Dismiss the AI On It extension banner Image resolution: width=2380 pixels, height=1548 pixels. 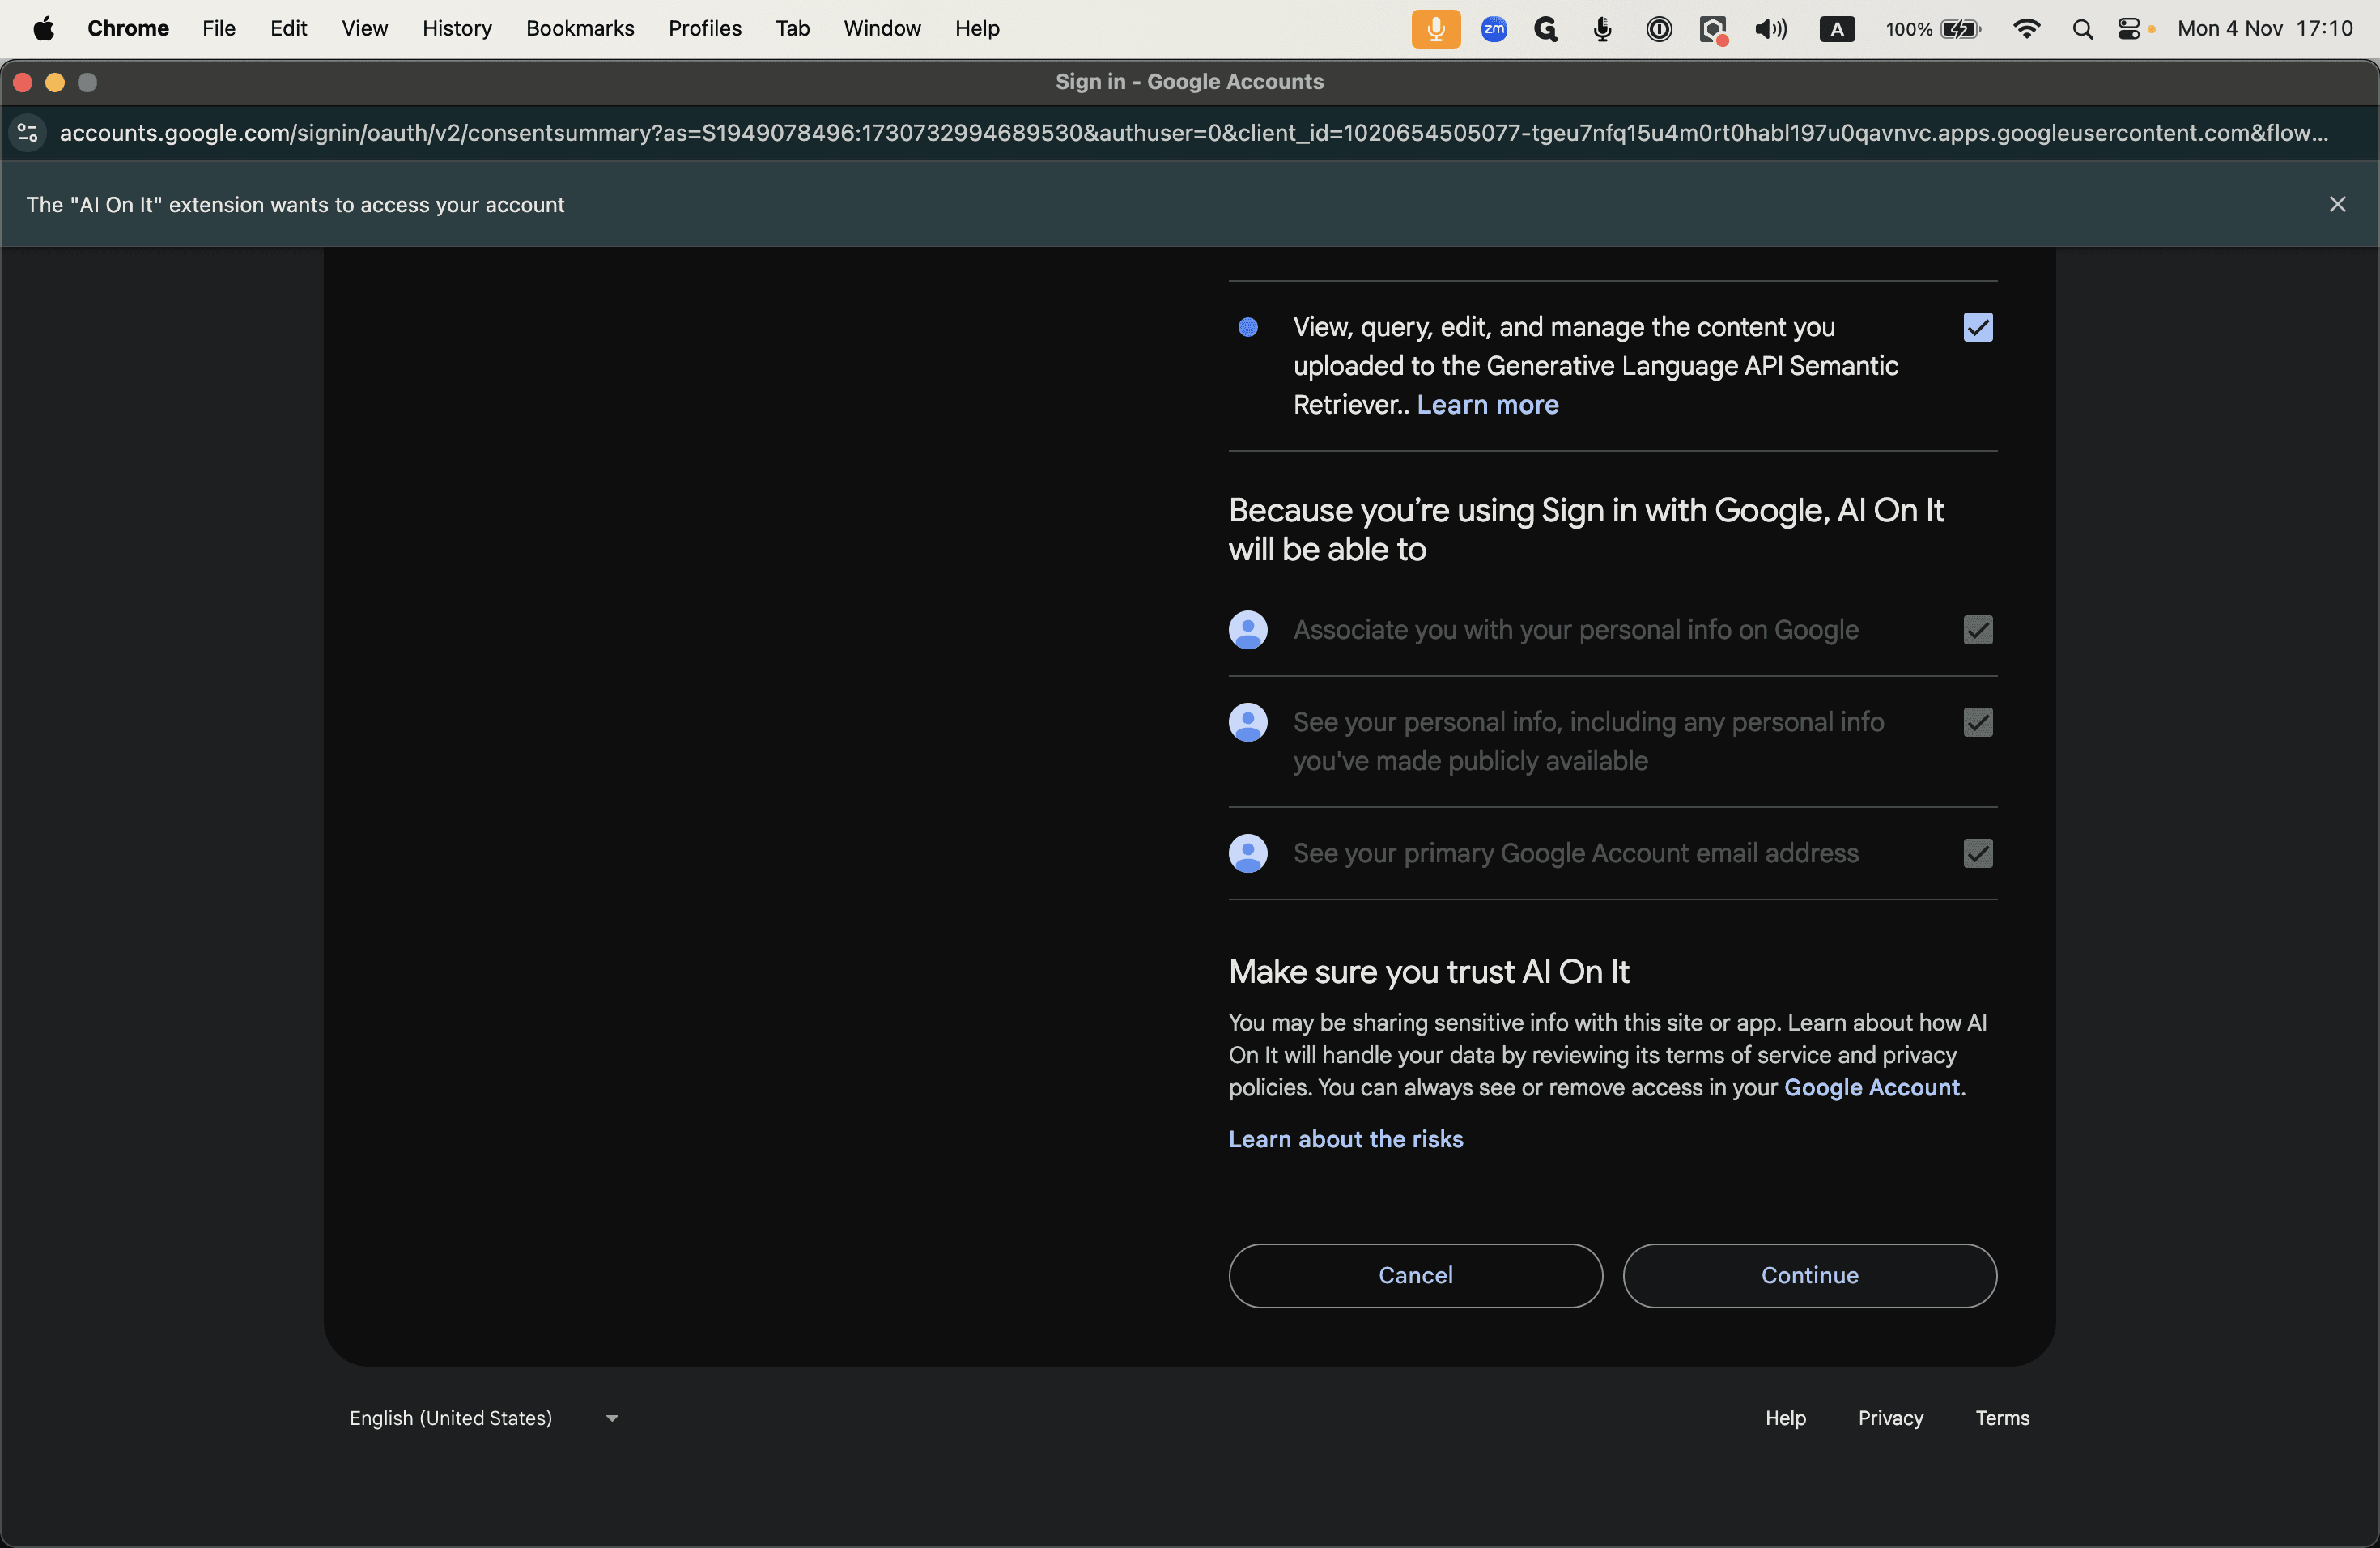pyautogui.click(x=2337, y=204)
